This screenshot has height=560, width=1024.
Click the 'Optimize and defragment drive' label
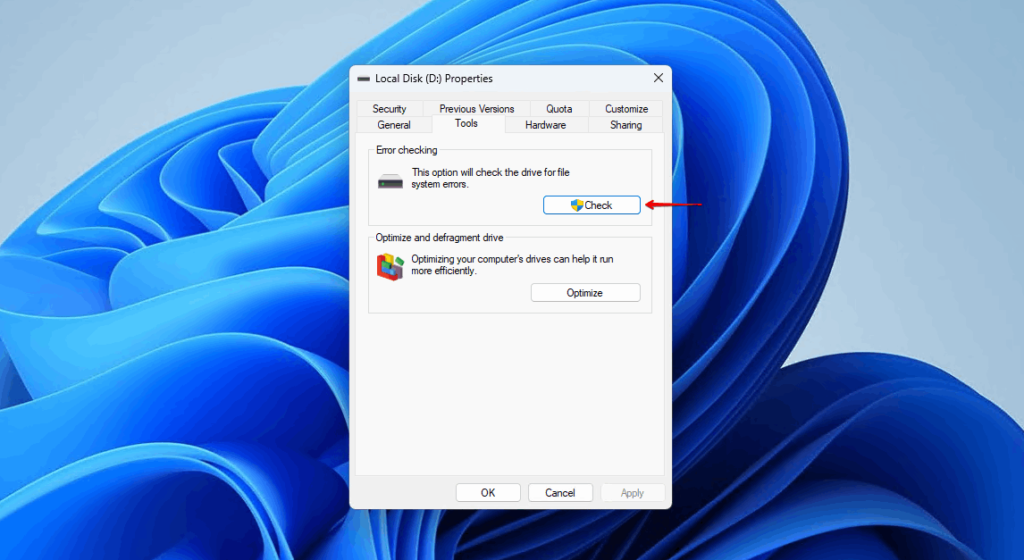point(439,238)
